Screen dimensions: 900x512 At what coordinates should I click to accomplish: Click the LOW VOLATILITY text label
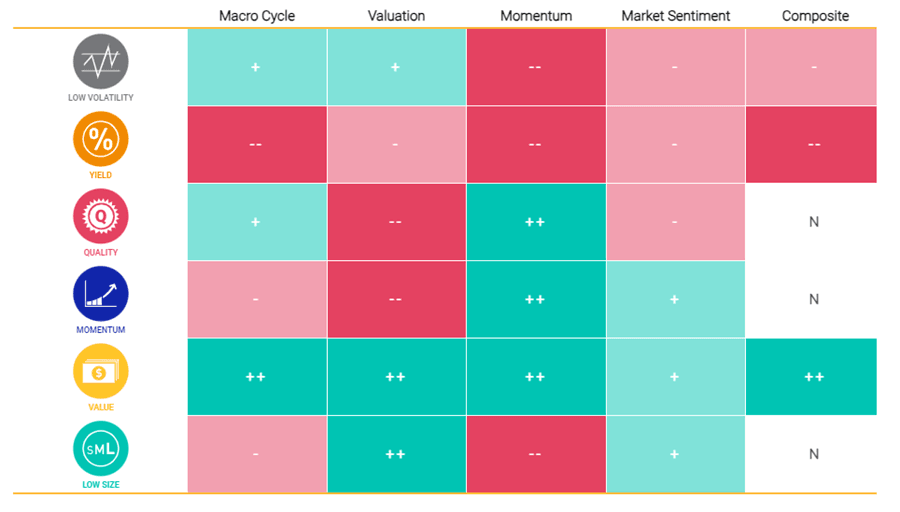pyautogui.click(x=100, y=98)
